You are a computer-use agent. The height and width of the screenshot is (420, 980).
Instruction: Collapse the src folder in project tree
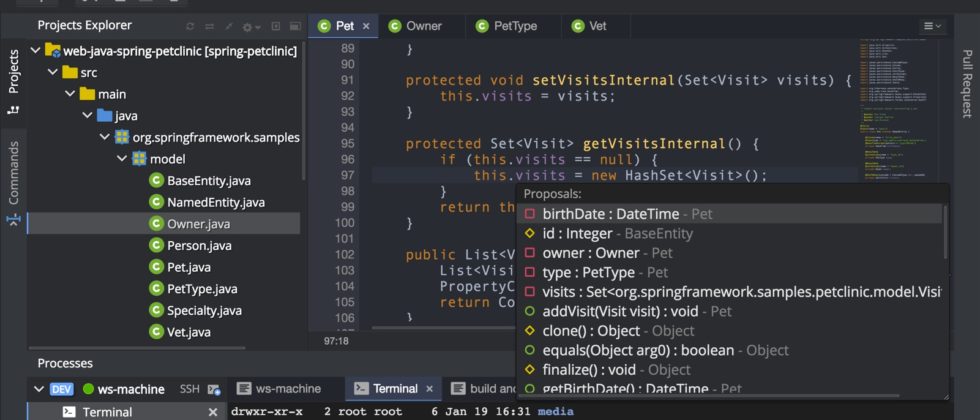point(51,72)
